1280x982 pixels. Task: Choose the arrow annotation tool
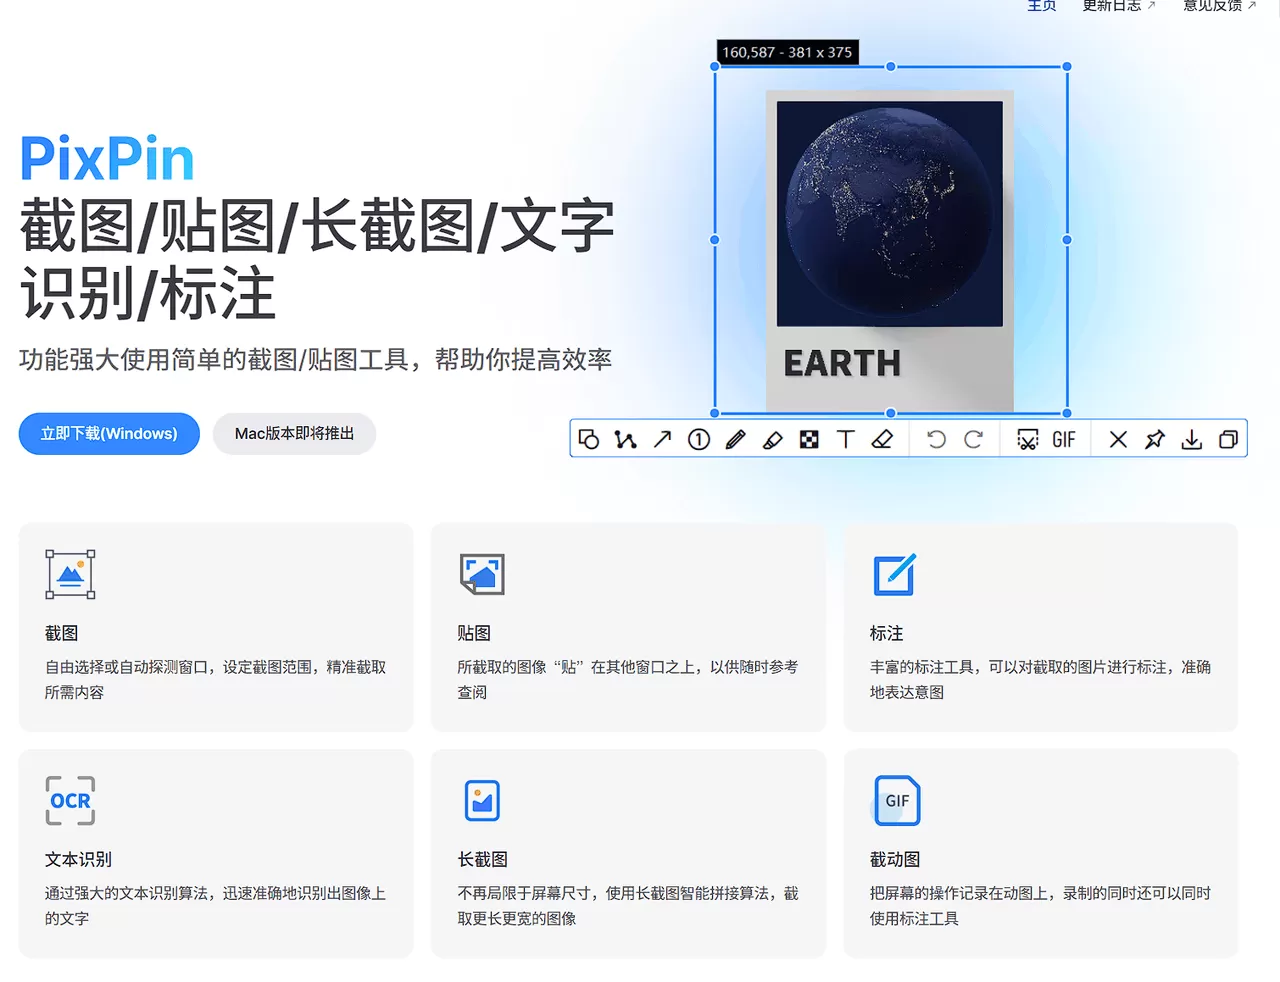coord(662,438)
